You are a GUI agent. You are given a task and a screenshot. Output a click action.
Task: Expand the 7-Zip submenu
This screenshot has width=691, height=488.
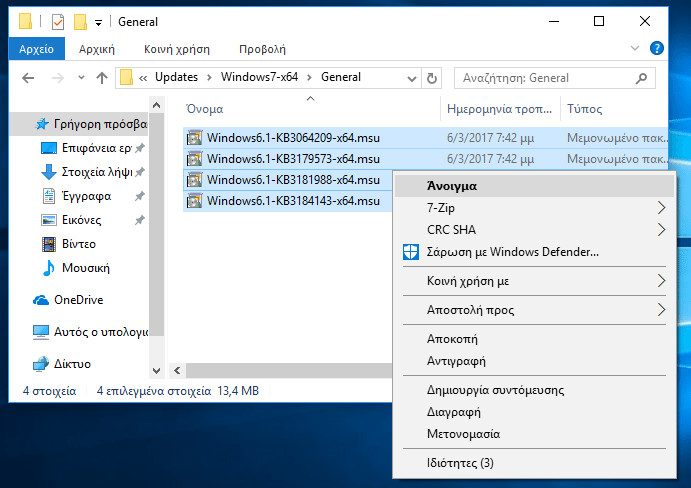click(534, 208)
